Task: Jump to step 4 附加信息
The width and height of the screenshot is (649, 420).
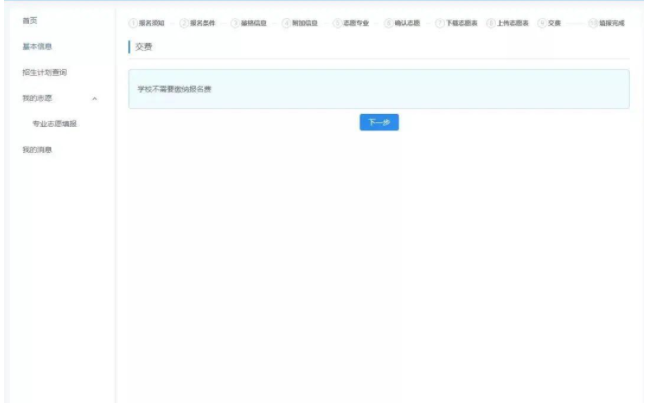Action: [x=300, y=23]
